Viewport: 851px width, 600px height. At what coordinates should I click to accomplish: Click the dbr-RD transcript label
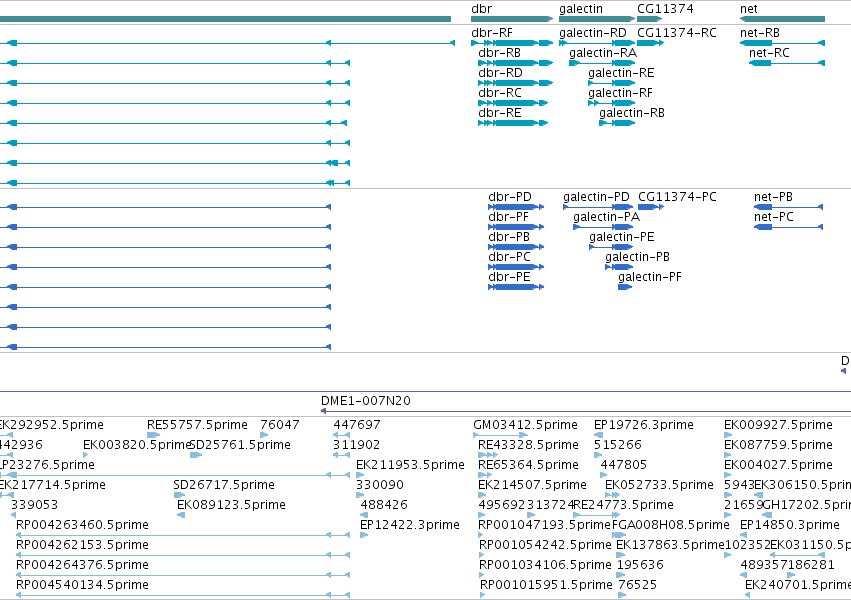point(500,73)
